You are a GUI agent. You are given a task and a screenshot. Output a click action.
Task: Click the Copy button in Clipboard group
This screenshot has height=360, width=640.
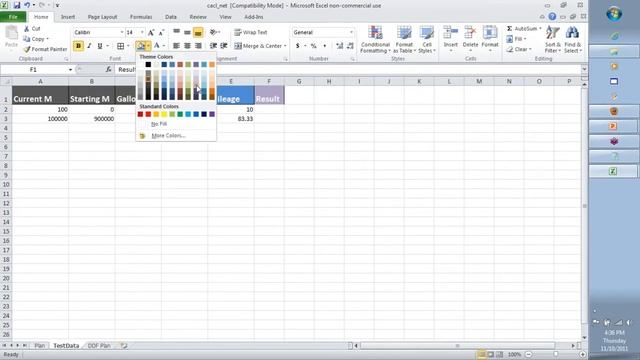[x=35, y=39]
